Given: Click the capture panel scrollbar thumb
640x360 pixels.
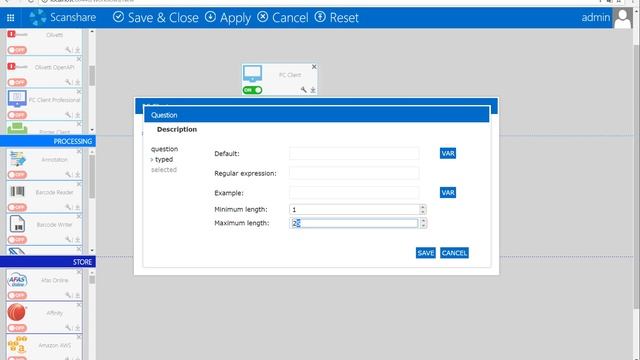Looking at the screenshot, I should pyautogui.click(x=92, y=76).
